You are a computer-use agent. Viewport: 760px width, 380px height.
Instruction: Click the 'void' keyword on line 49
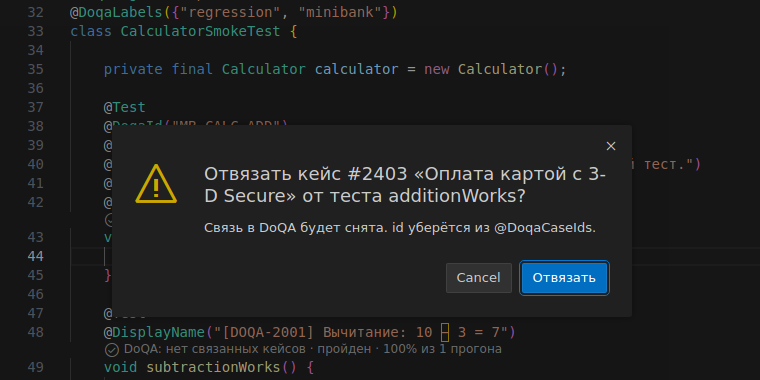click(x=120, y=367)
